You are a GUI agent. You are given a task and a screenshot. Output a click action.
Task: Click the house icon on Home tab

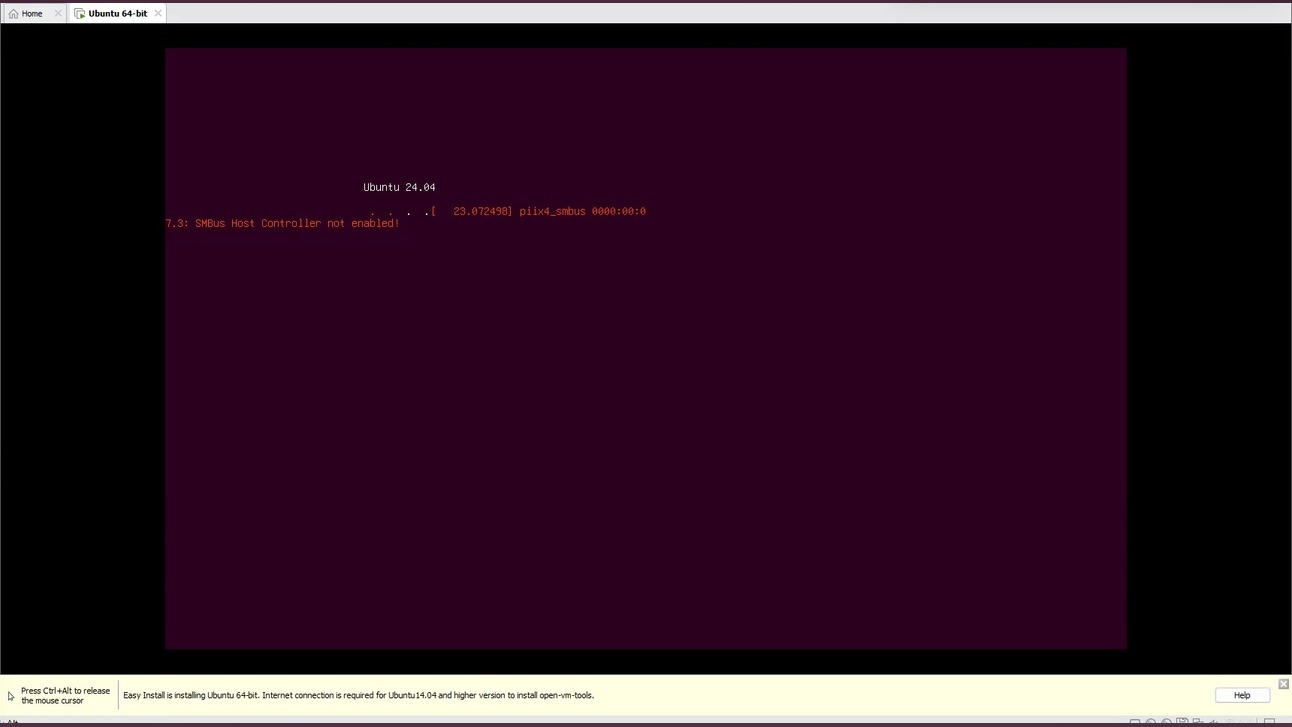click(14, 14)
